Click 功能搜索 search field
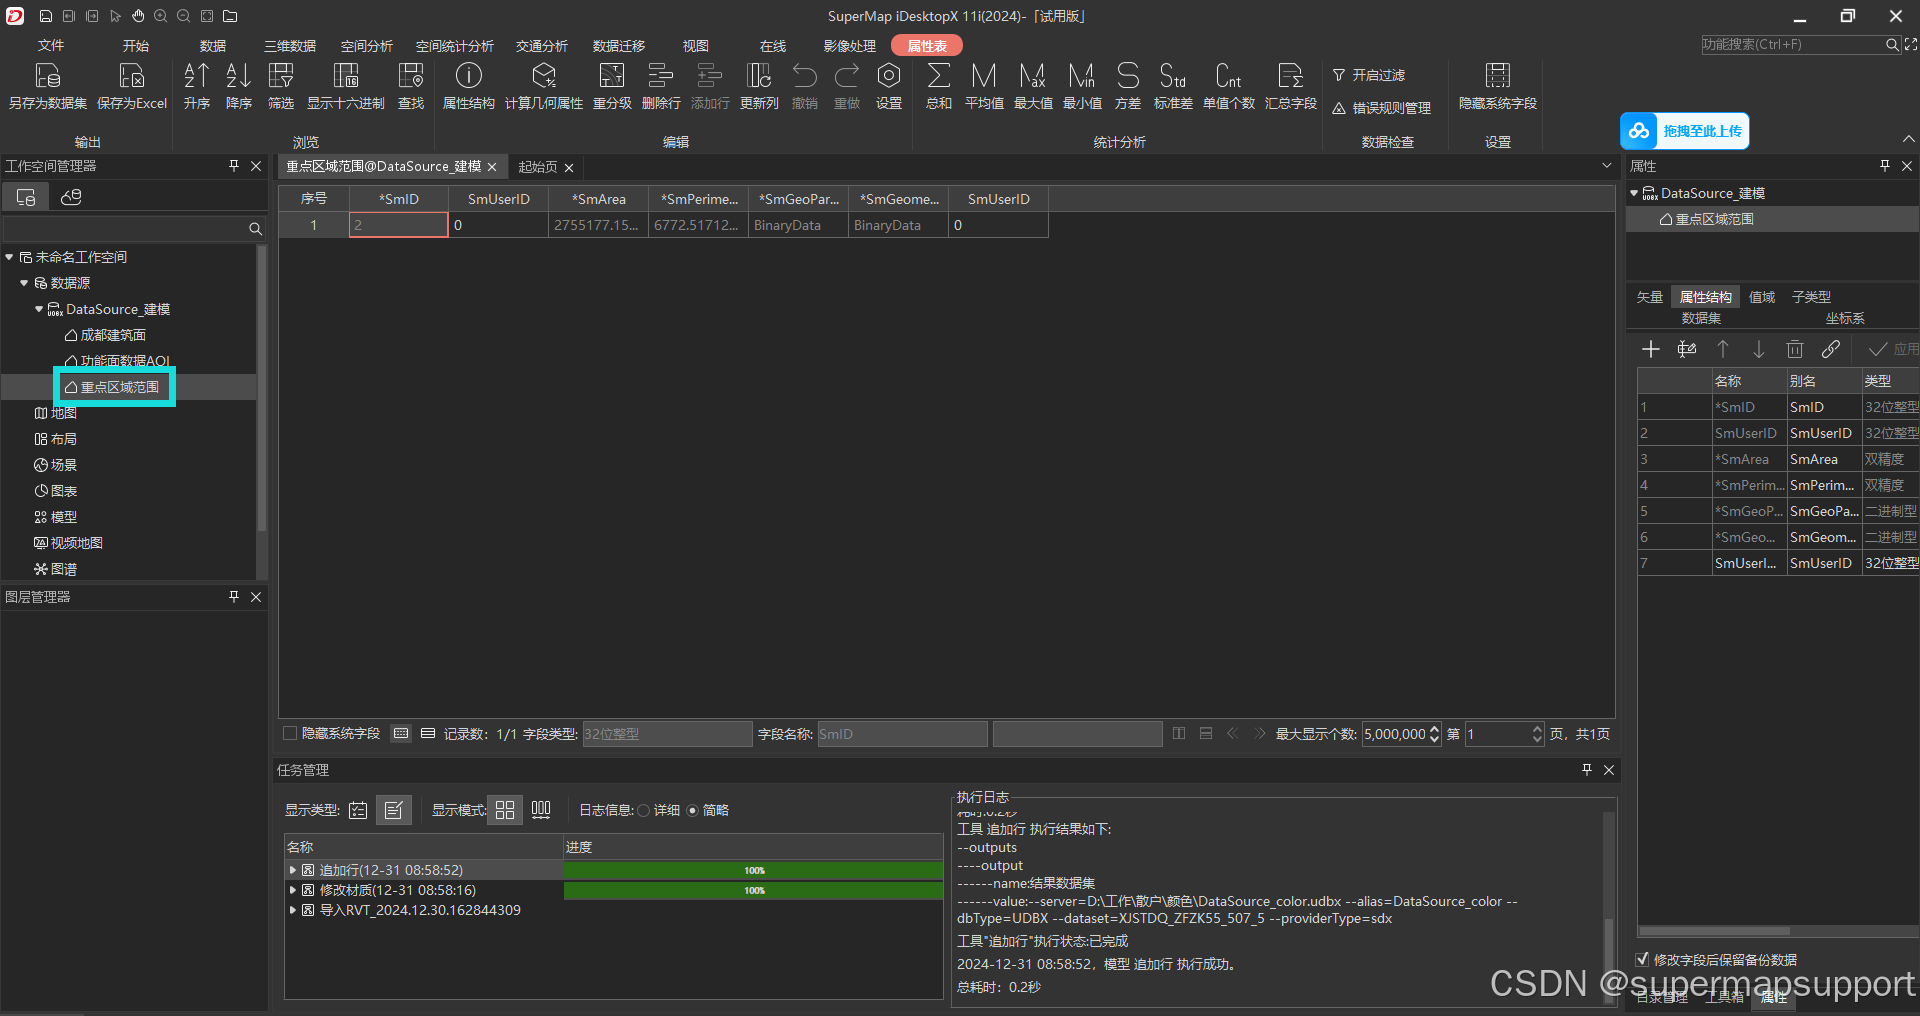 coord(1792,45)
